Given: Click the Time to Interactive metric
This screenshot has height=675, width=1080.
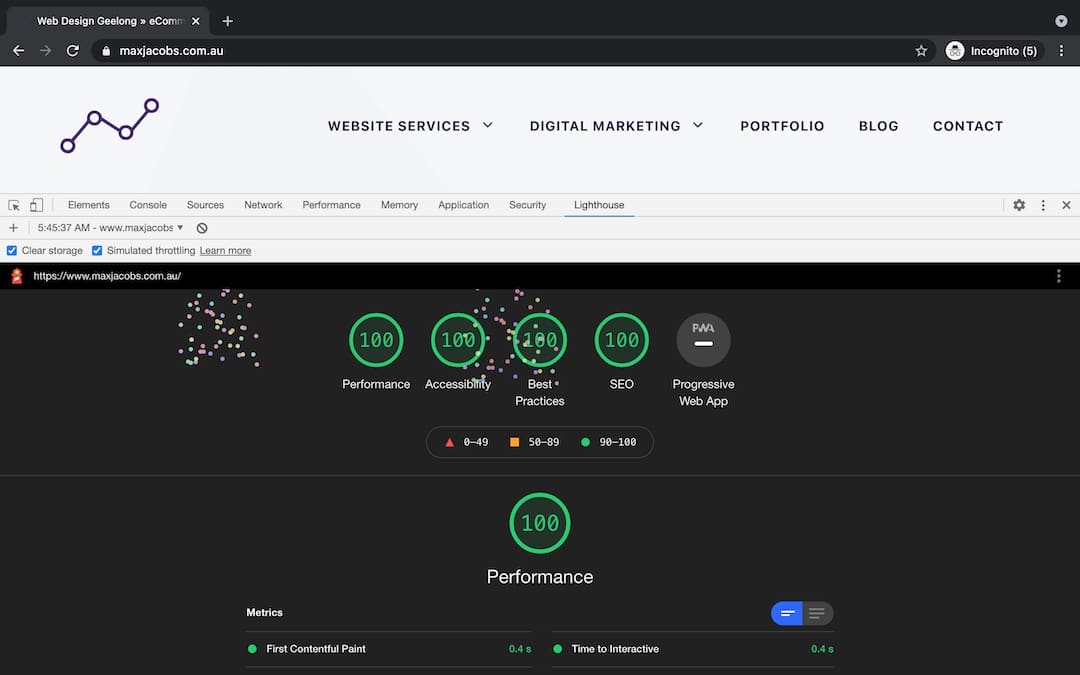Looking at the screenshot, I should pos(692,649).
